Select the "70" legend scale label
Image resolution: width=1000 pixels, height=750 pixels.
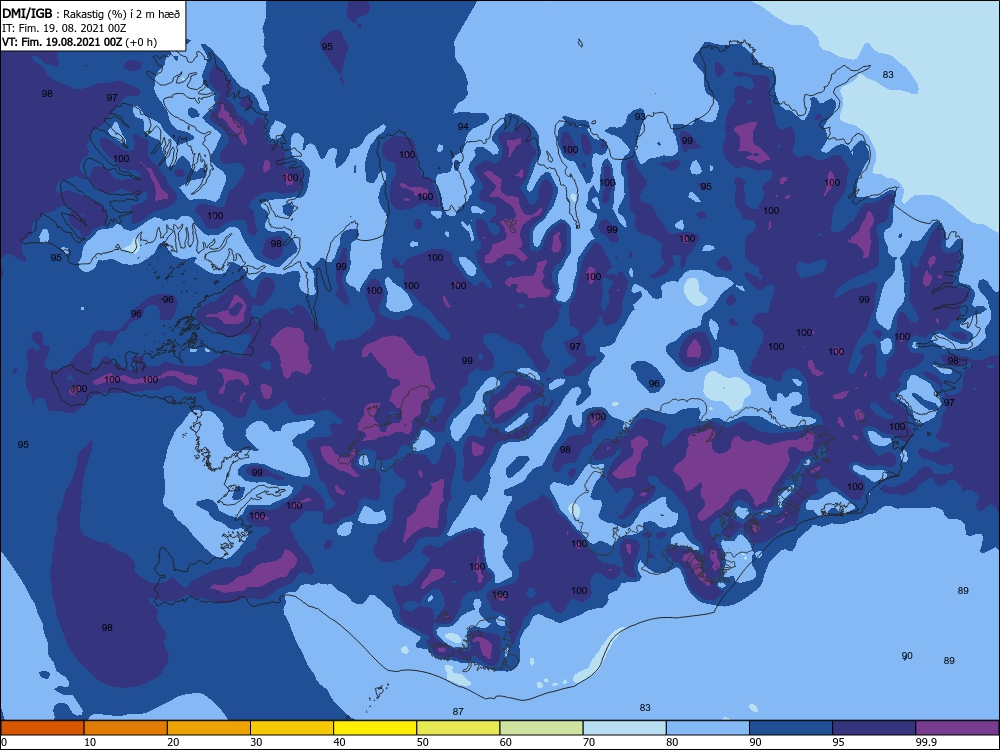pos(589,742)
